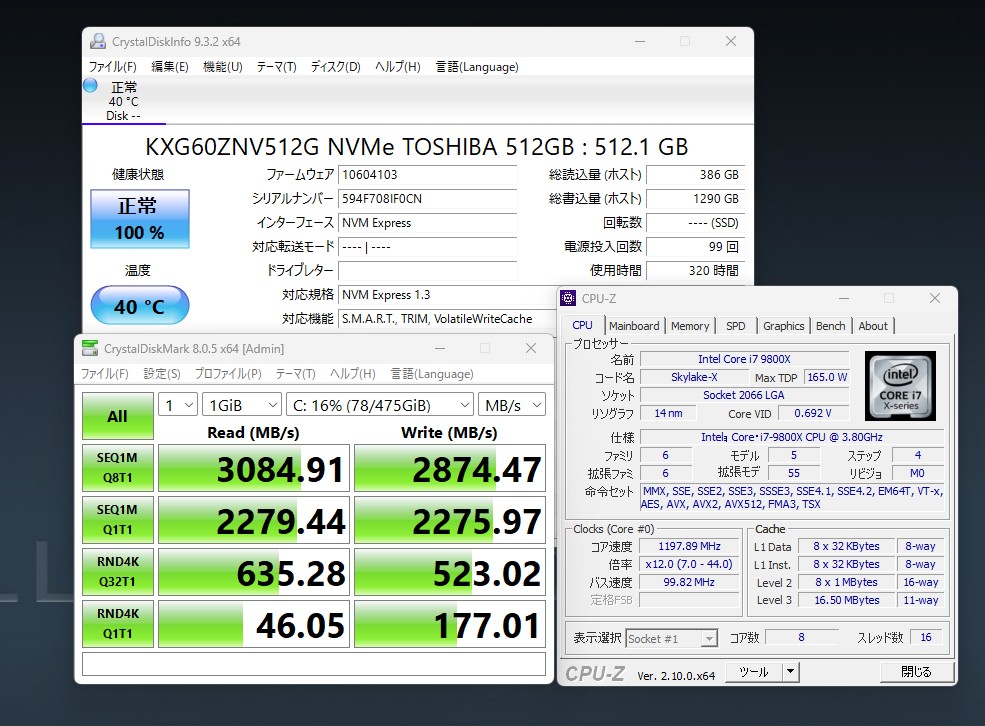Switch to the About tab in CPU-Z
985x726 pixels.
point(873,326)
